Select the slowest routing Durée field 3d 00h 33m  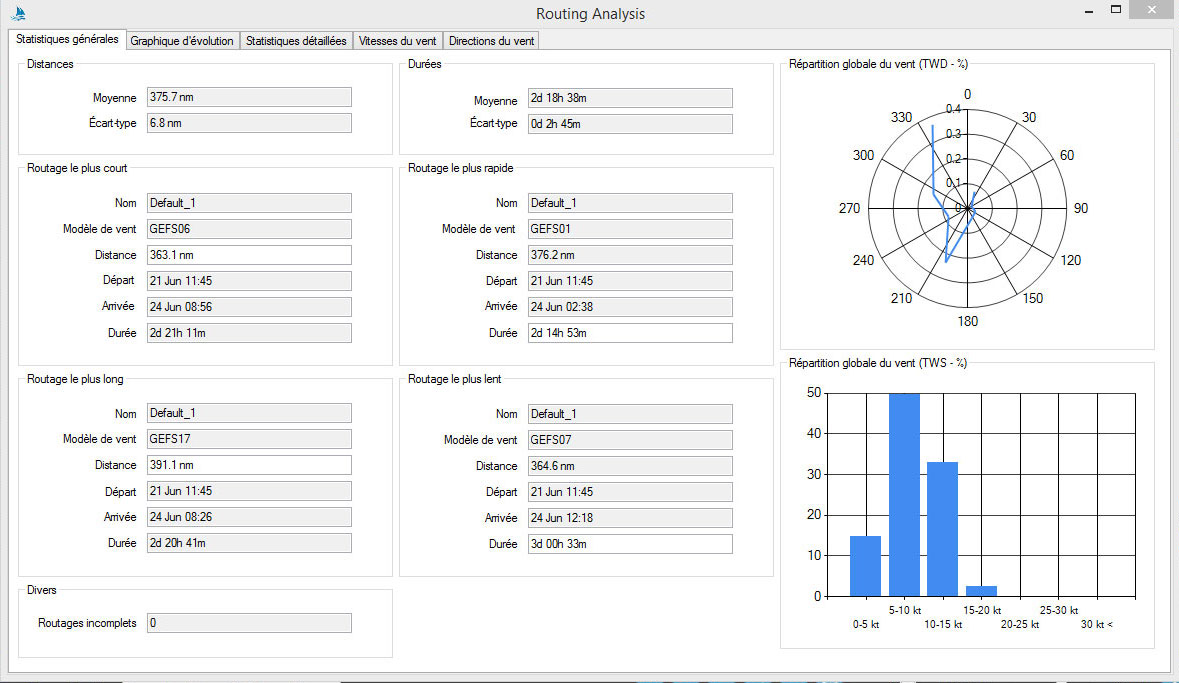630,544
